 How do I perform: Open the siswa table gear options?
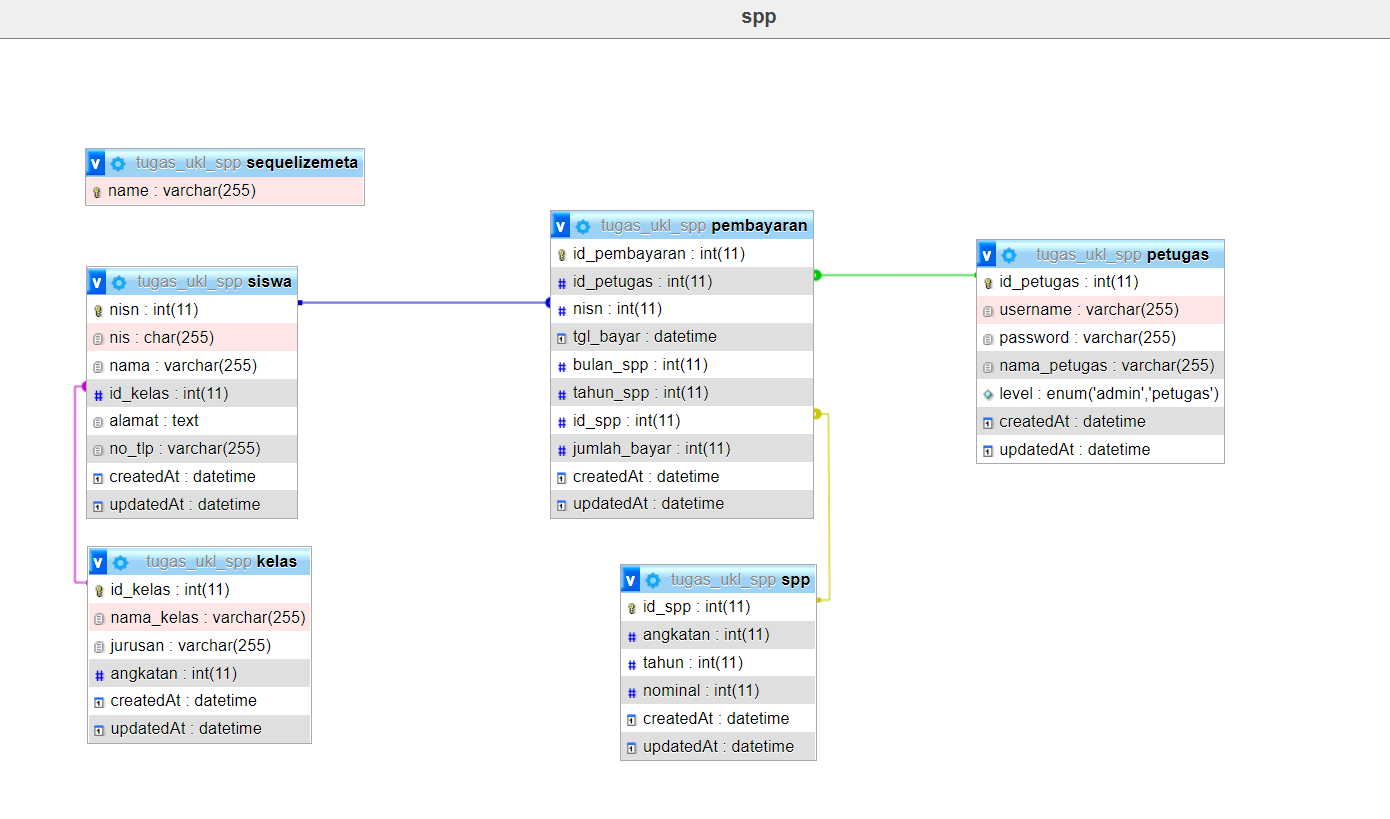[x=119, y=282]
